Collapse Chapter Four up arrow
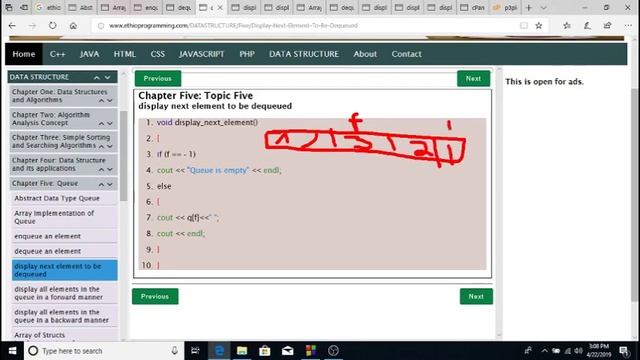This screenshot has height=360, width=640. (101, 169)
